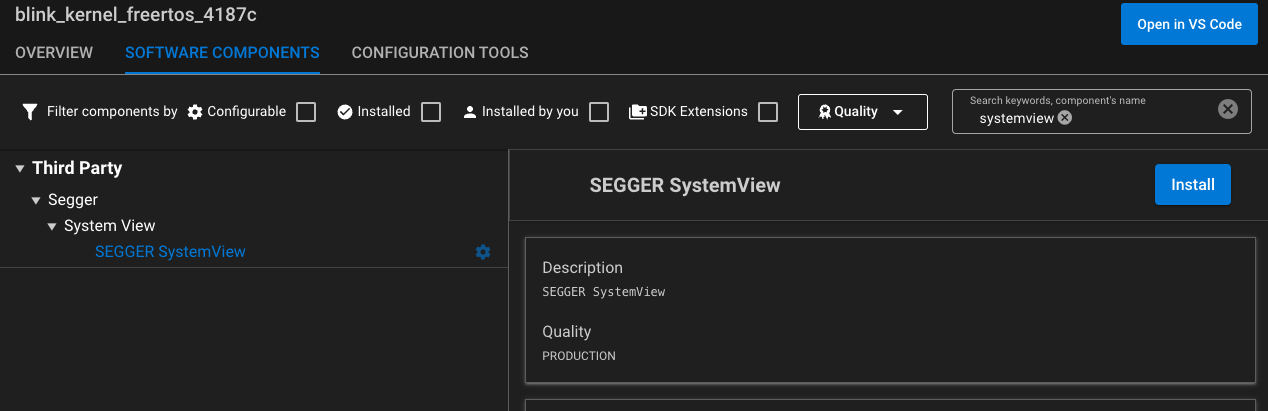The width and height of the screenshot is (1268, 411).
Task: Click the Open in VS Code button
Action: [x=1189, y=25]
